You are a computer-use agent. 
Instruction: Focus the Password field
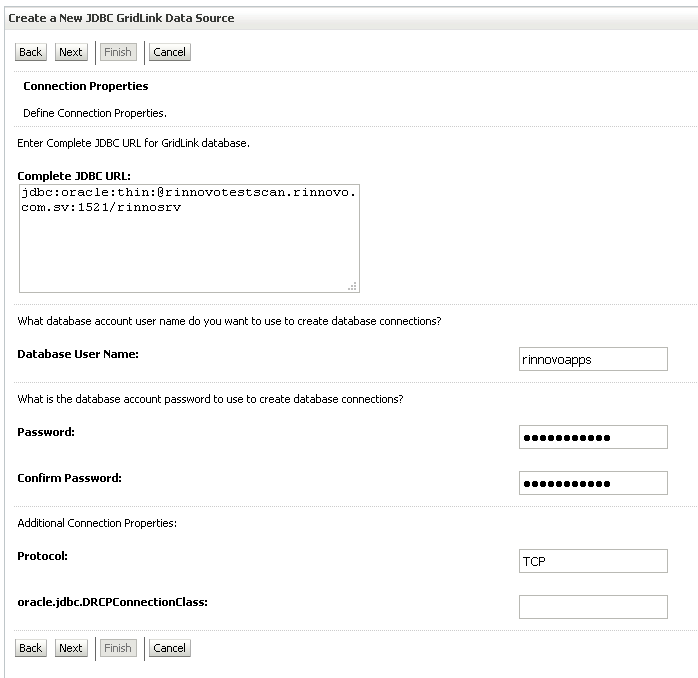coord(593,437)
